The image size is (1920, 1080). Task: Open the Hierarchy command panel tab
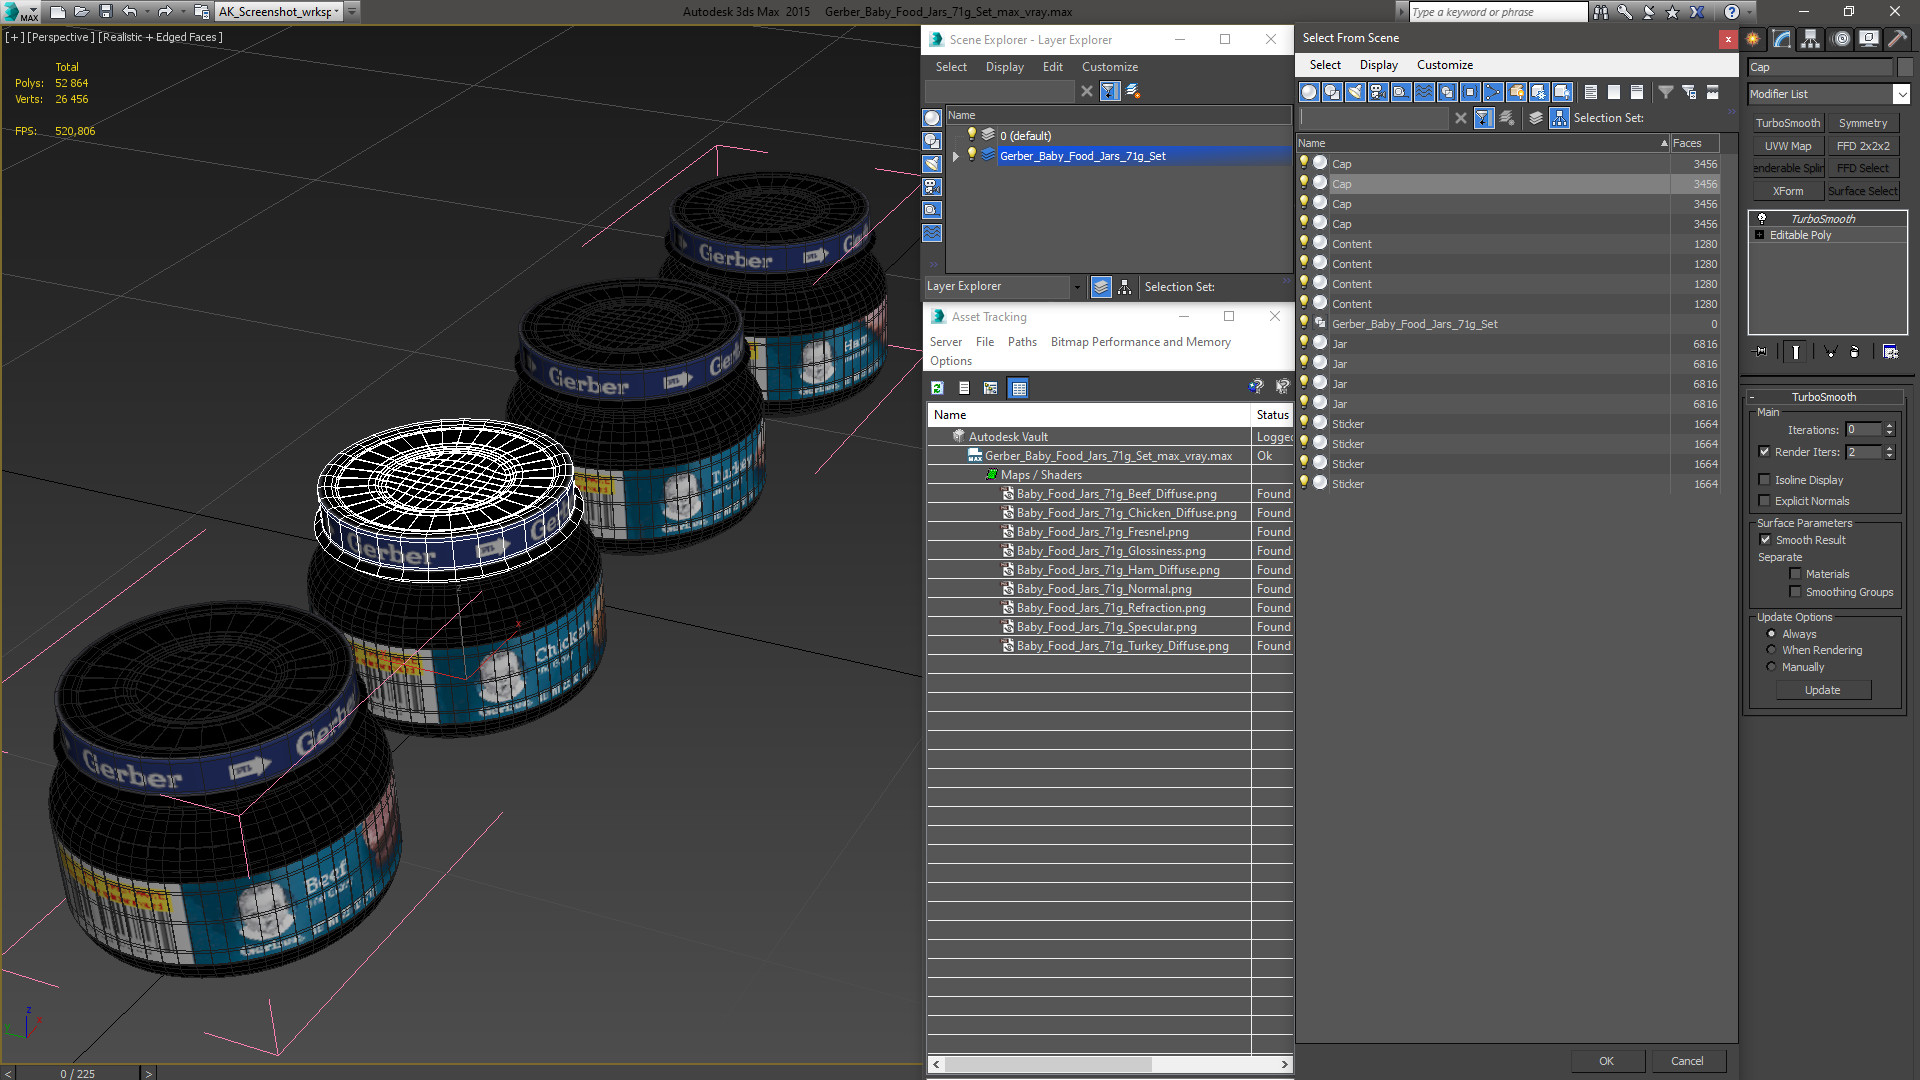pyautogui.click(x=1811, y=39)
